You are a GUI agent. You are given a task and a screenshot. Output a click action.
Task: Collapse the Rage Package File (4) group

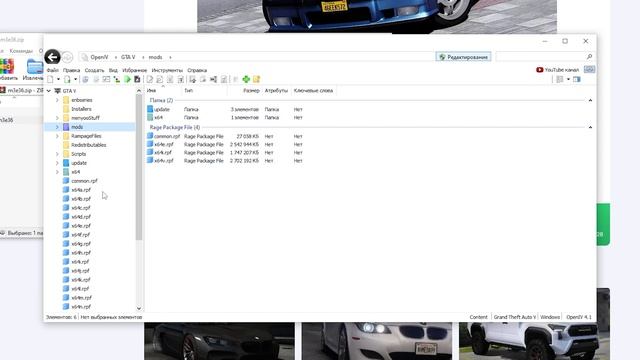590,127
